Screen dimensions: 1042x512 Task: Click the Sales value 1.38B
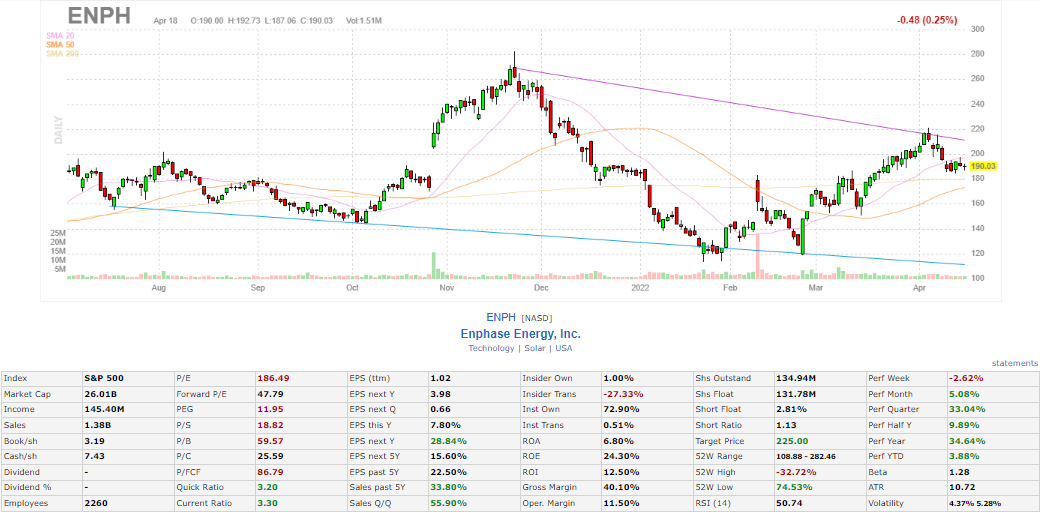[98, 425]
